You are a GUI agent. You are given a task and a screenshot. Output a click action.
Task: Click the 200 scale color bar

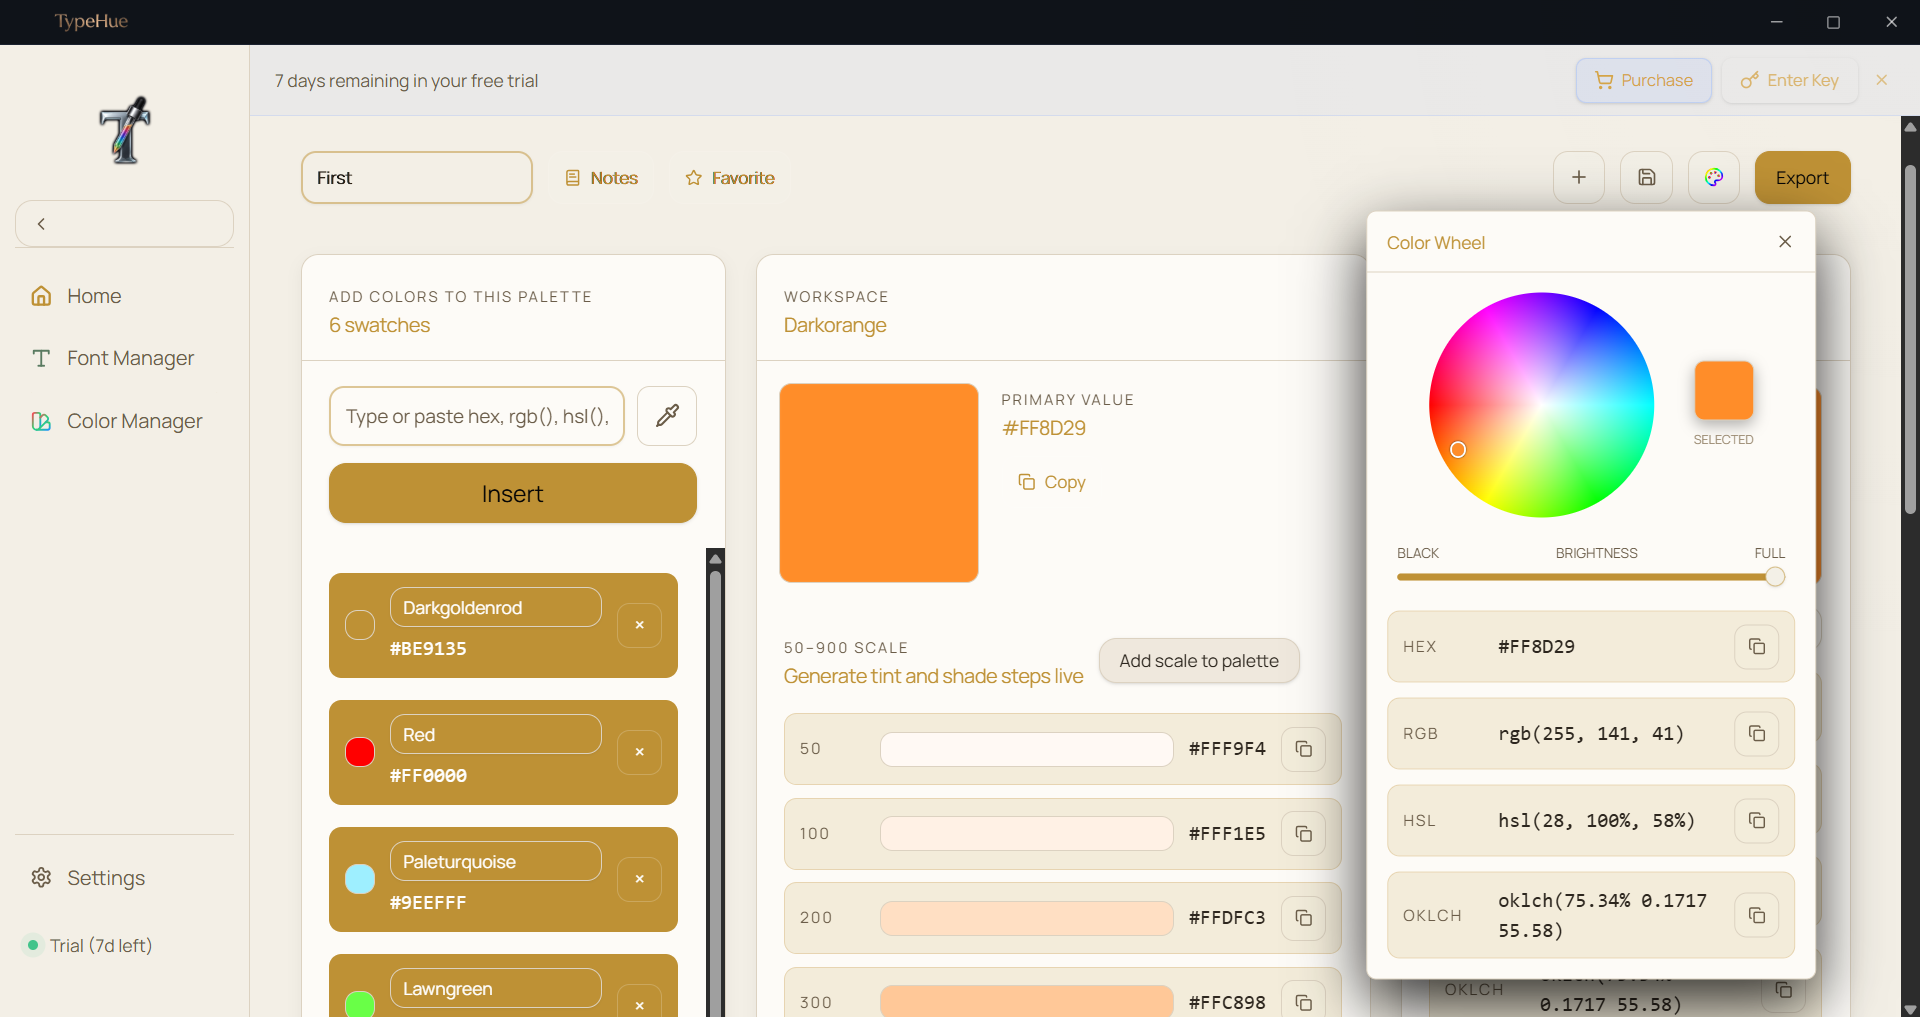coord(1027,918)
